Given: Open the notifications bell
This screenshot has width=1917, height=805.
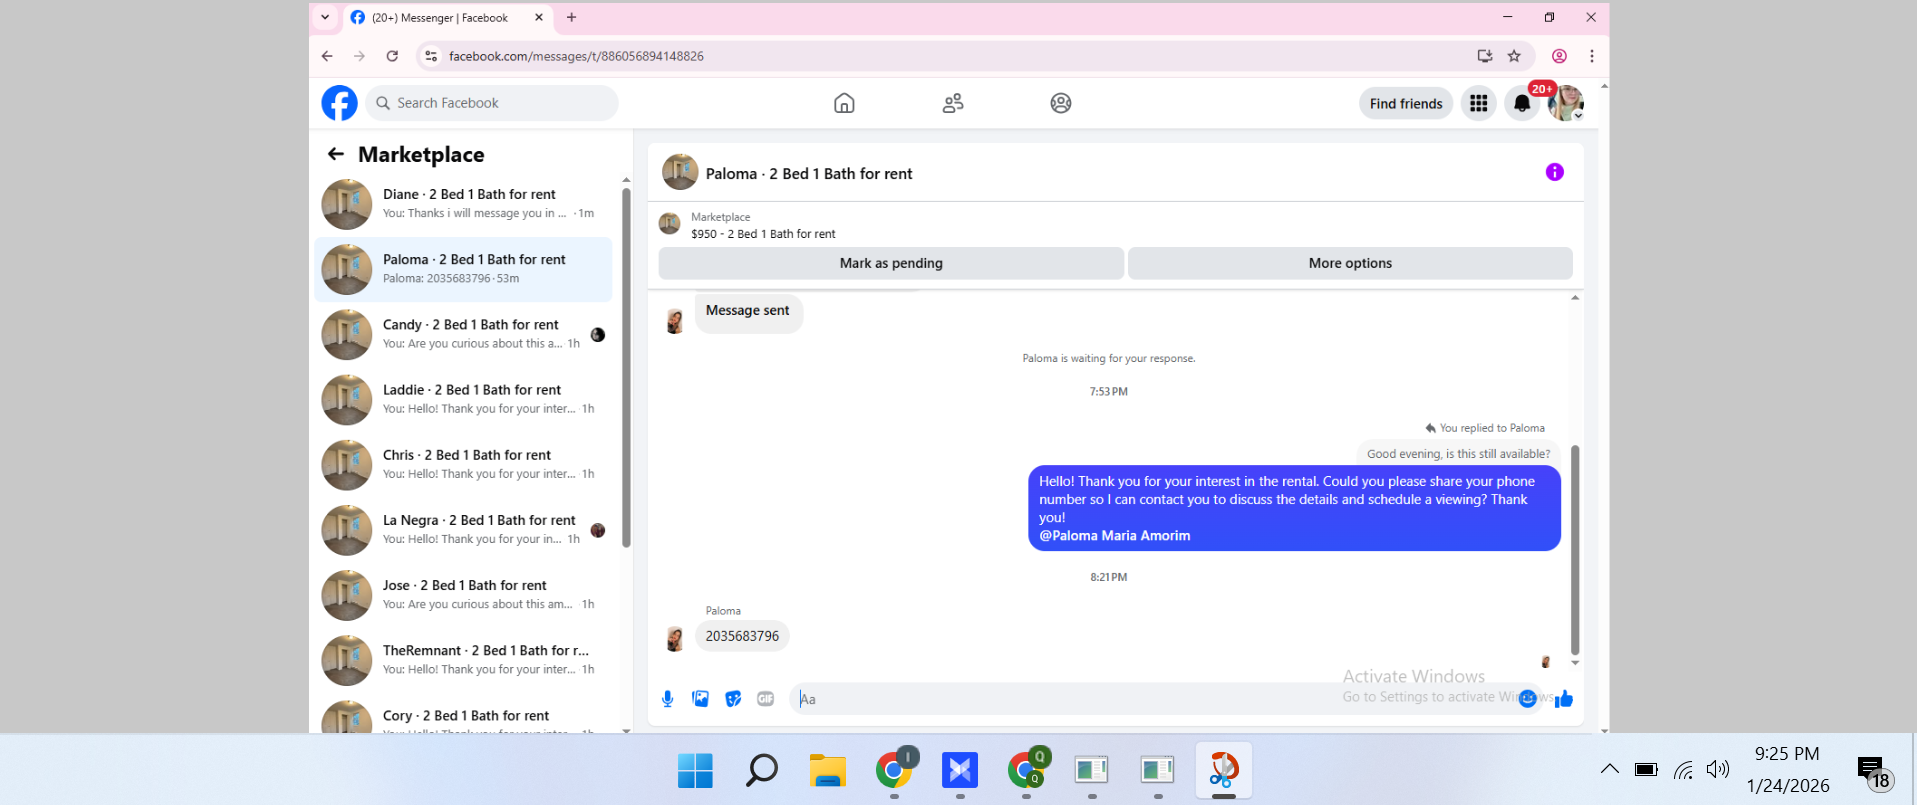Looking at the screenshot, I should click(x=1521, y=103).
